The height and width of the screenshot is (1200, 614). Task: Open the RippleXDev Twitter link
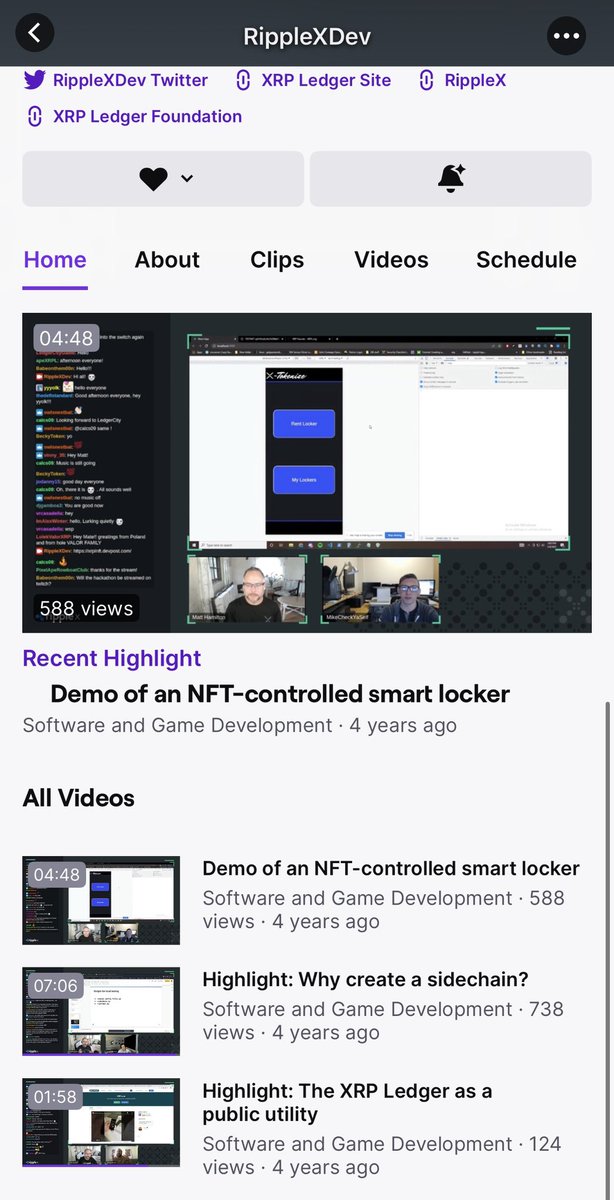coord(130,80)
